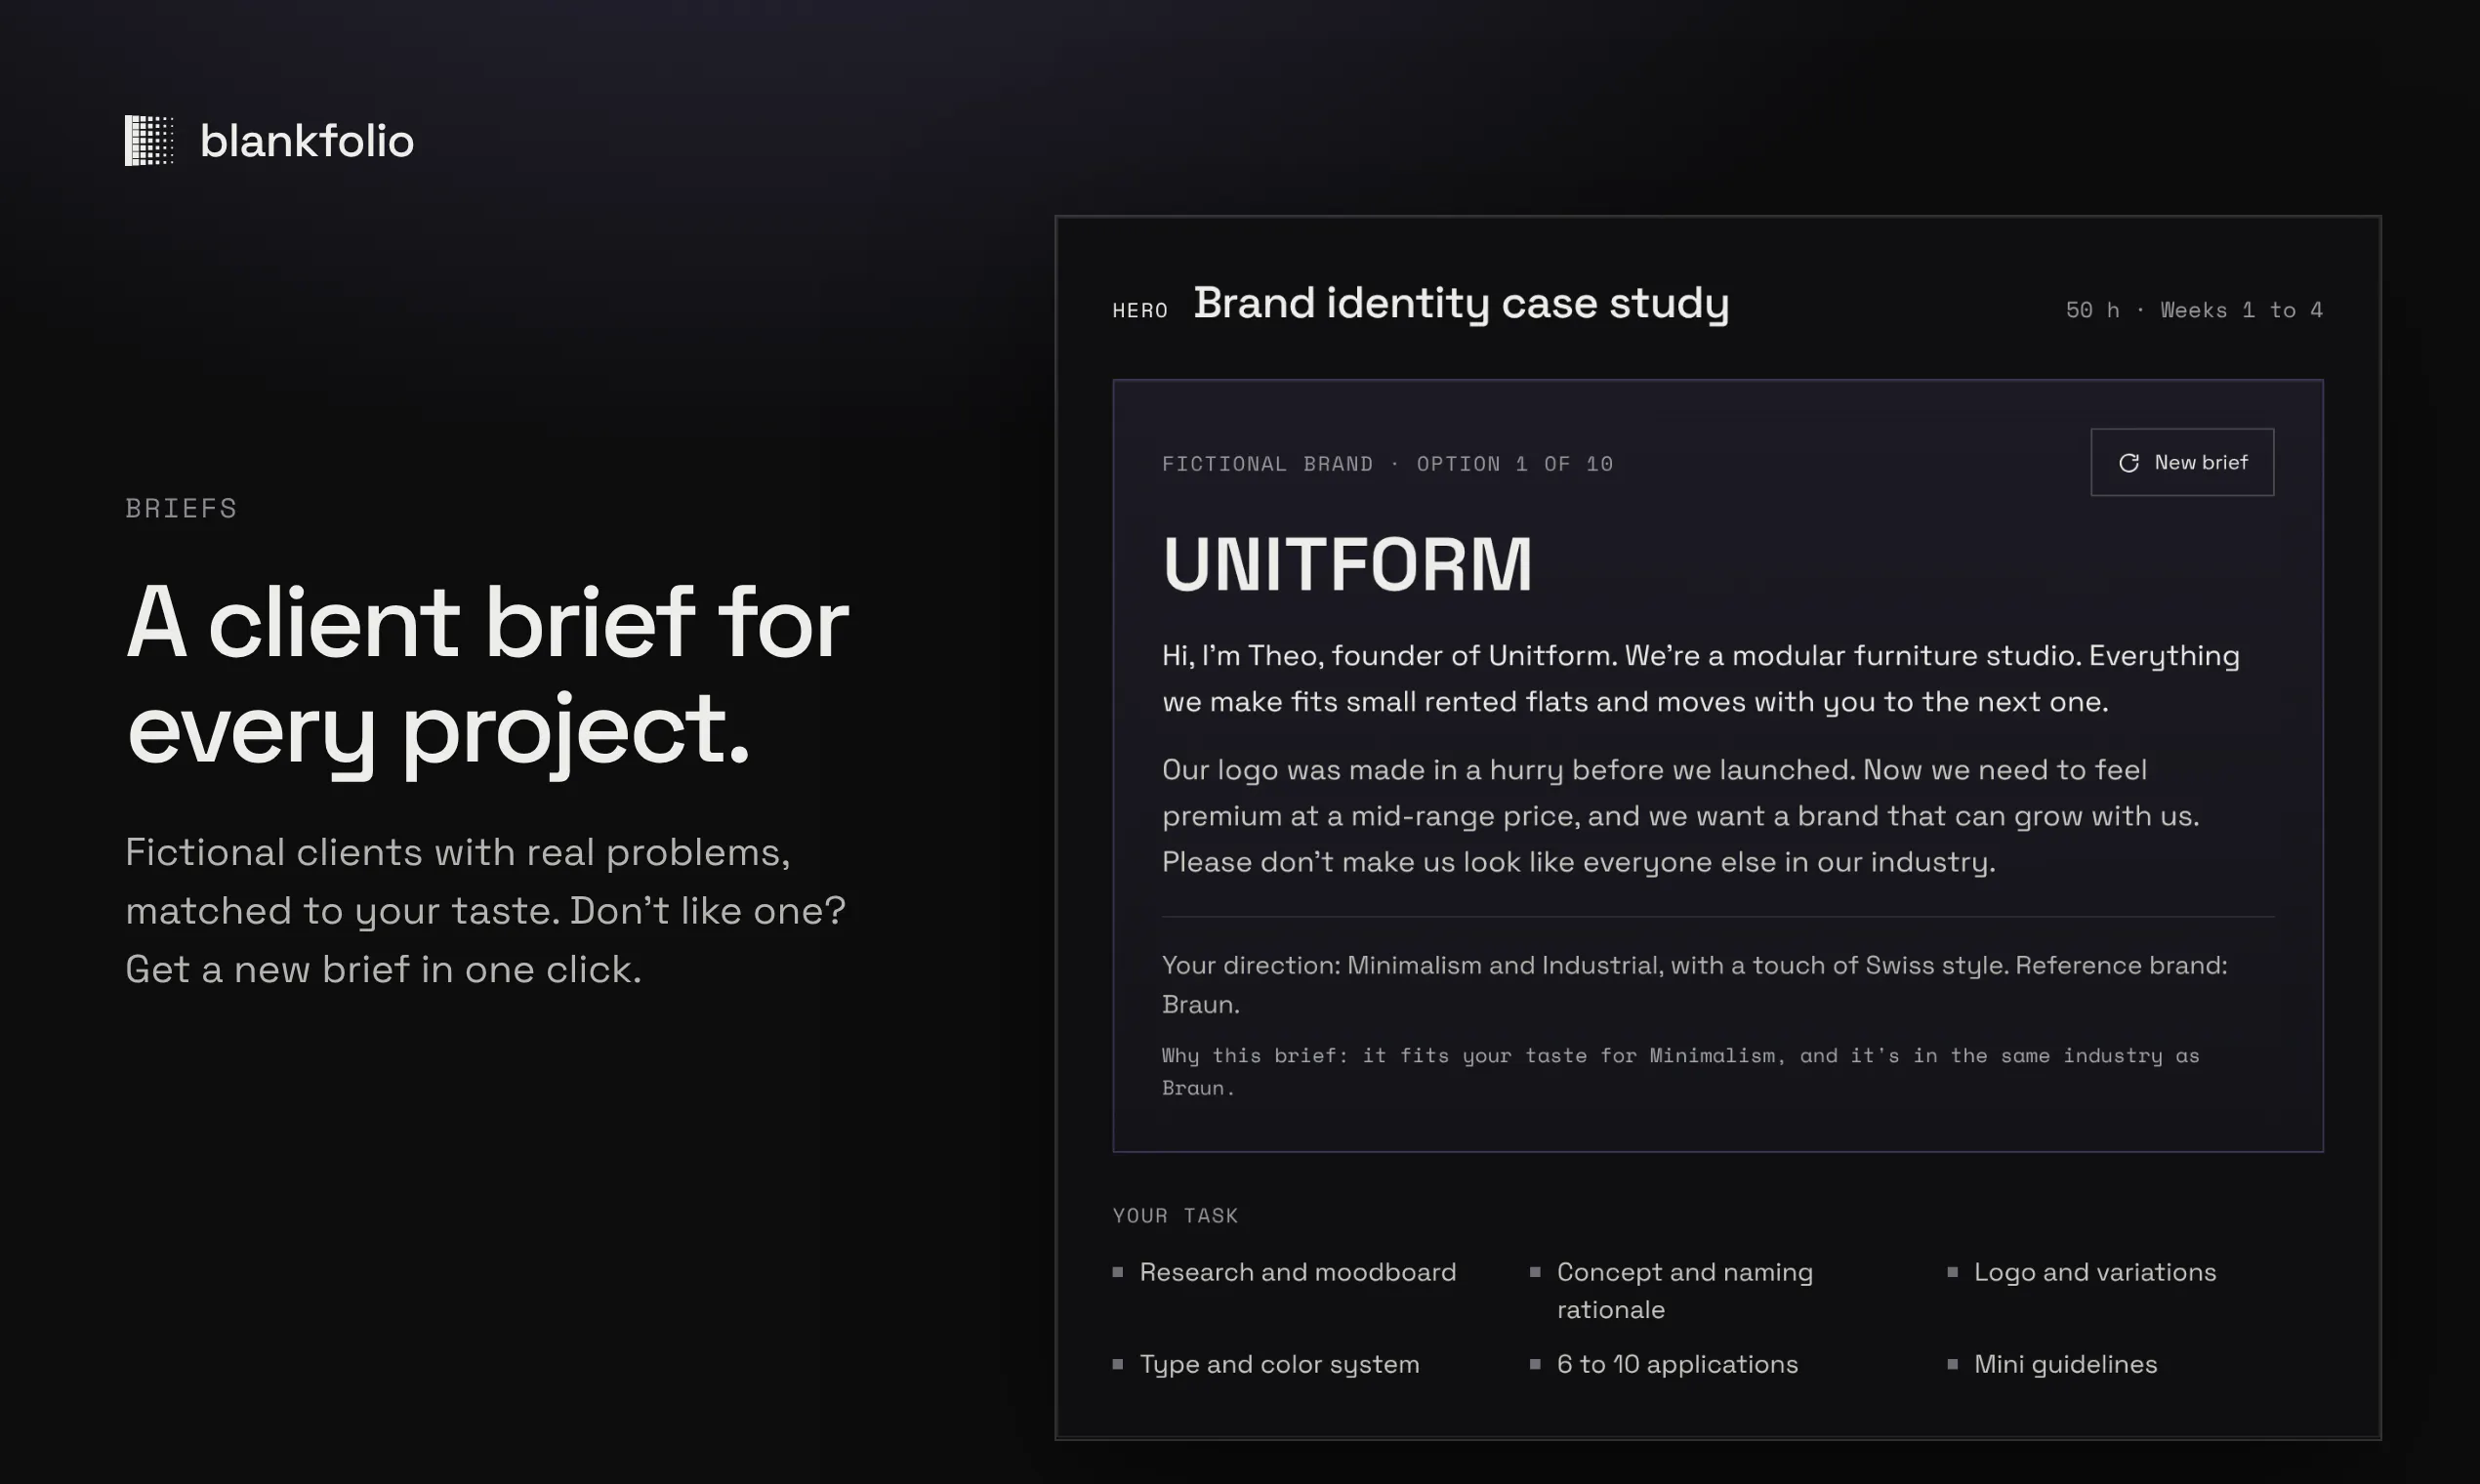Viewport: 2480px width, 1484px height.
Task: Click the '50 h · Weeks 1 to 4' text
Action: tap(2194, 310)
